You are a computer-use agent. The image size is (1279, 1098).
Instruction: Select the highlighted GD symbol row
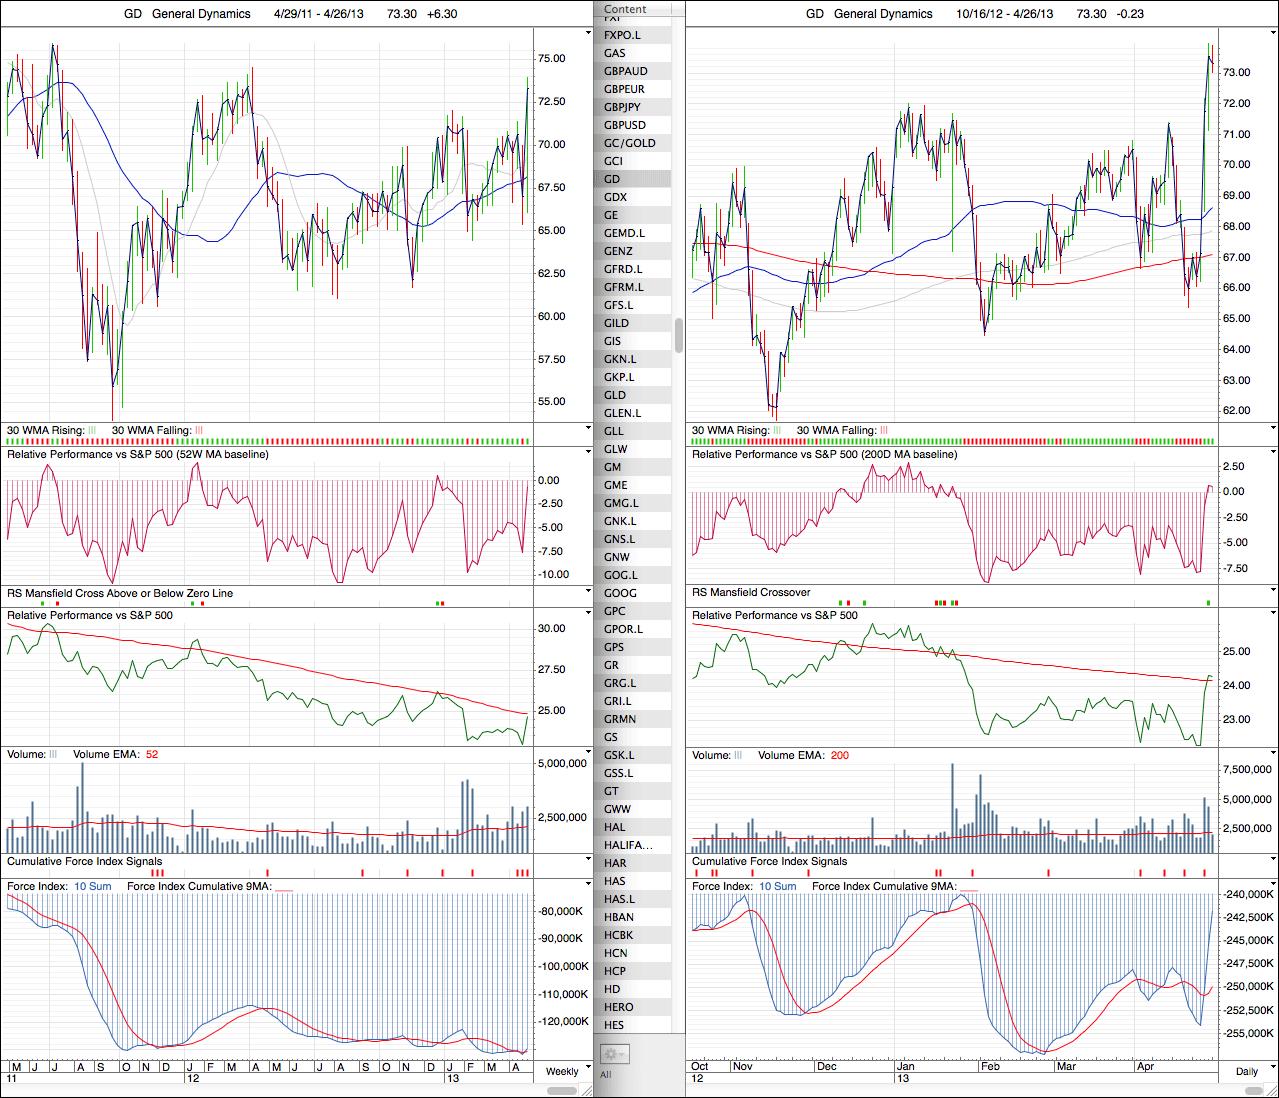coord(612,179)
